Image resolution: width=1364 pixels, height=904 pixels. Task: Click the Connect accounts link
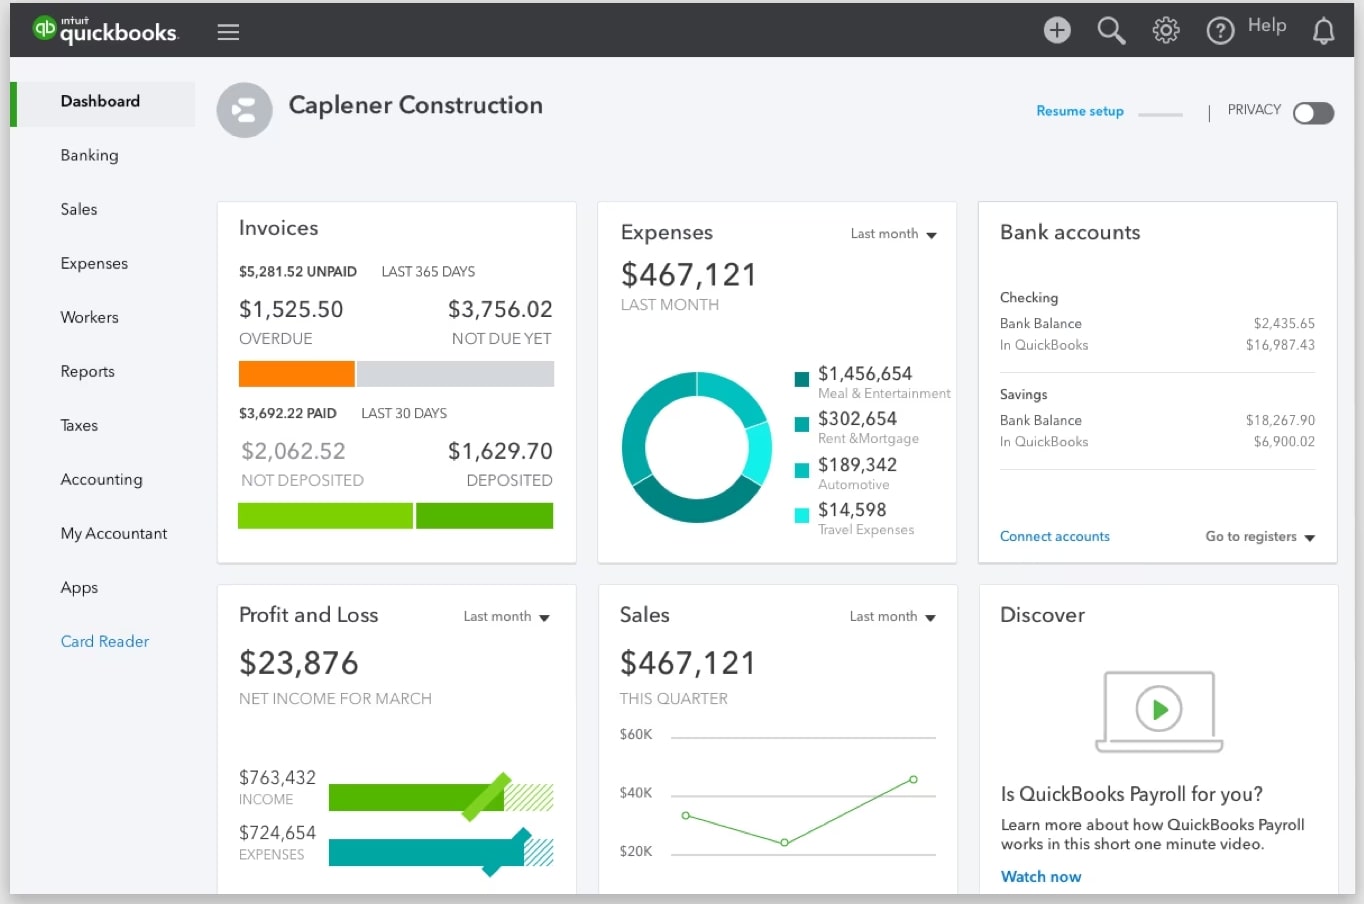[x=1054, y=536]
